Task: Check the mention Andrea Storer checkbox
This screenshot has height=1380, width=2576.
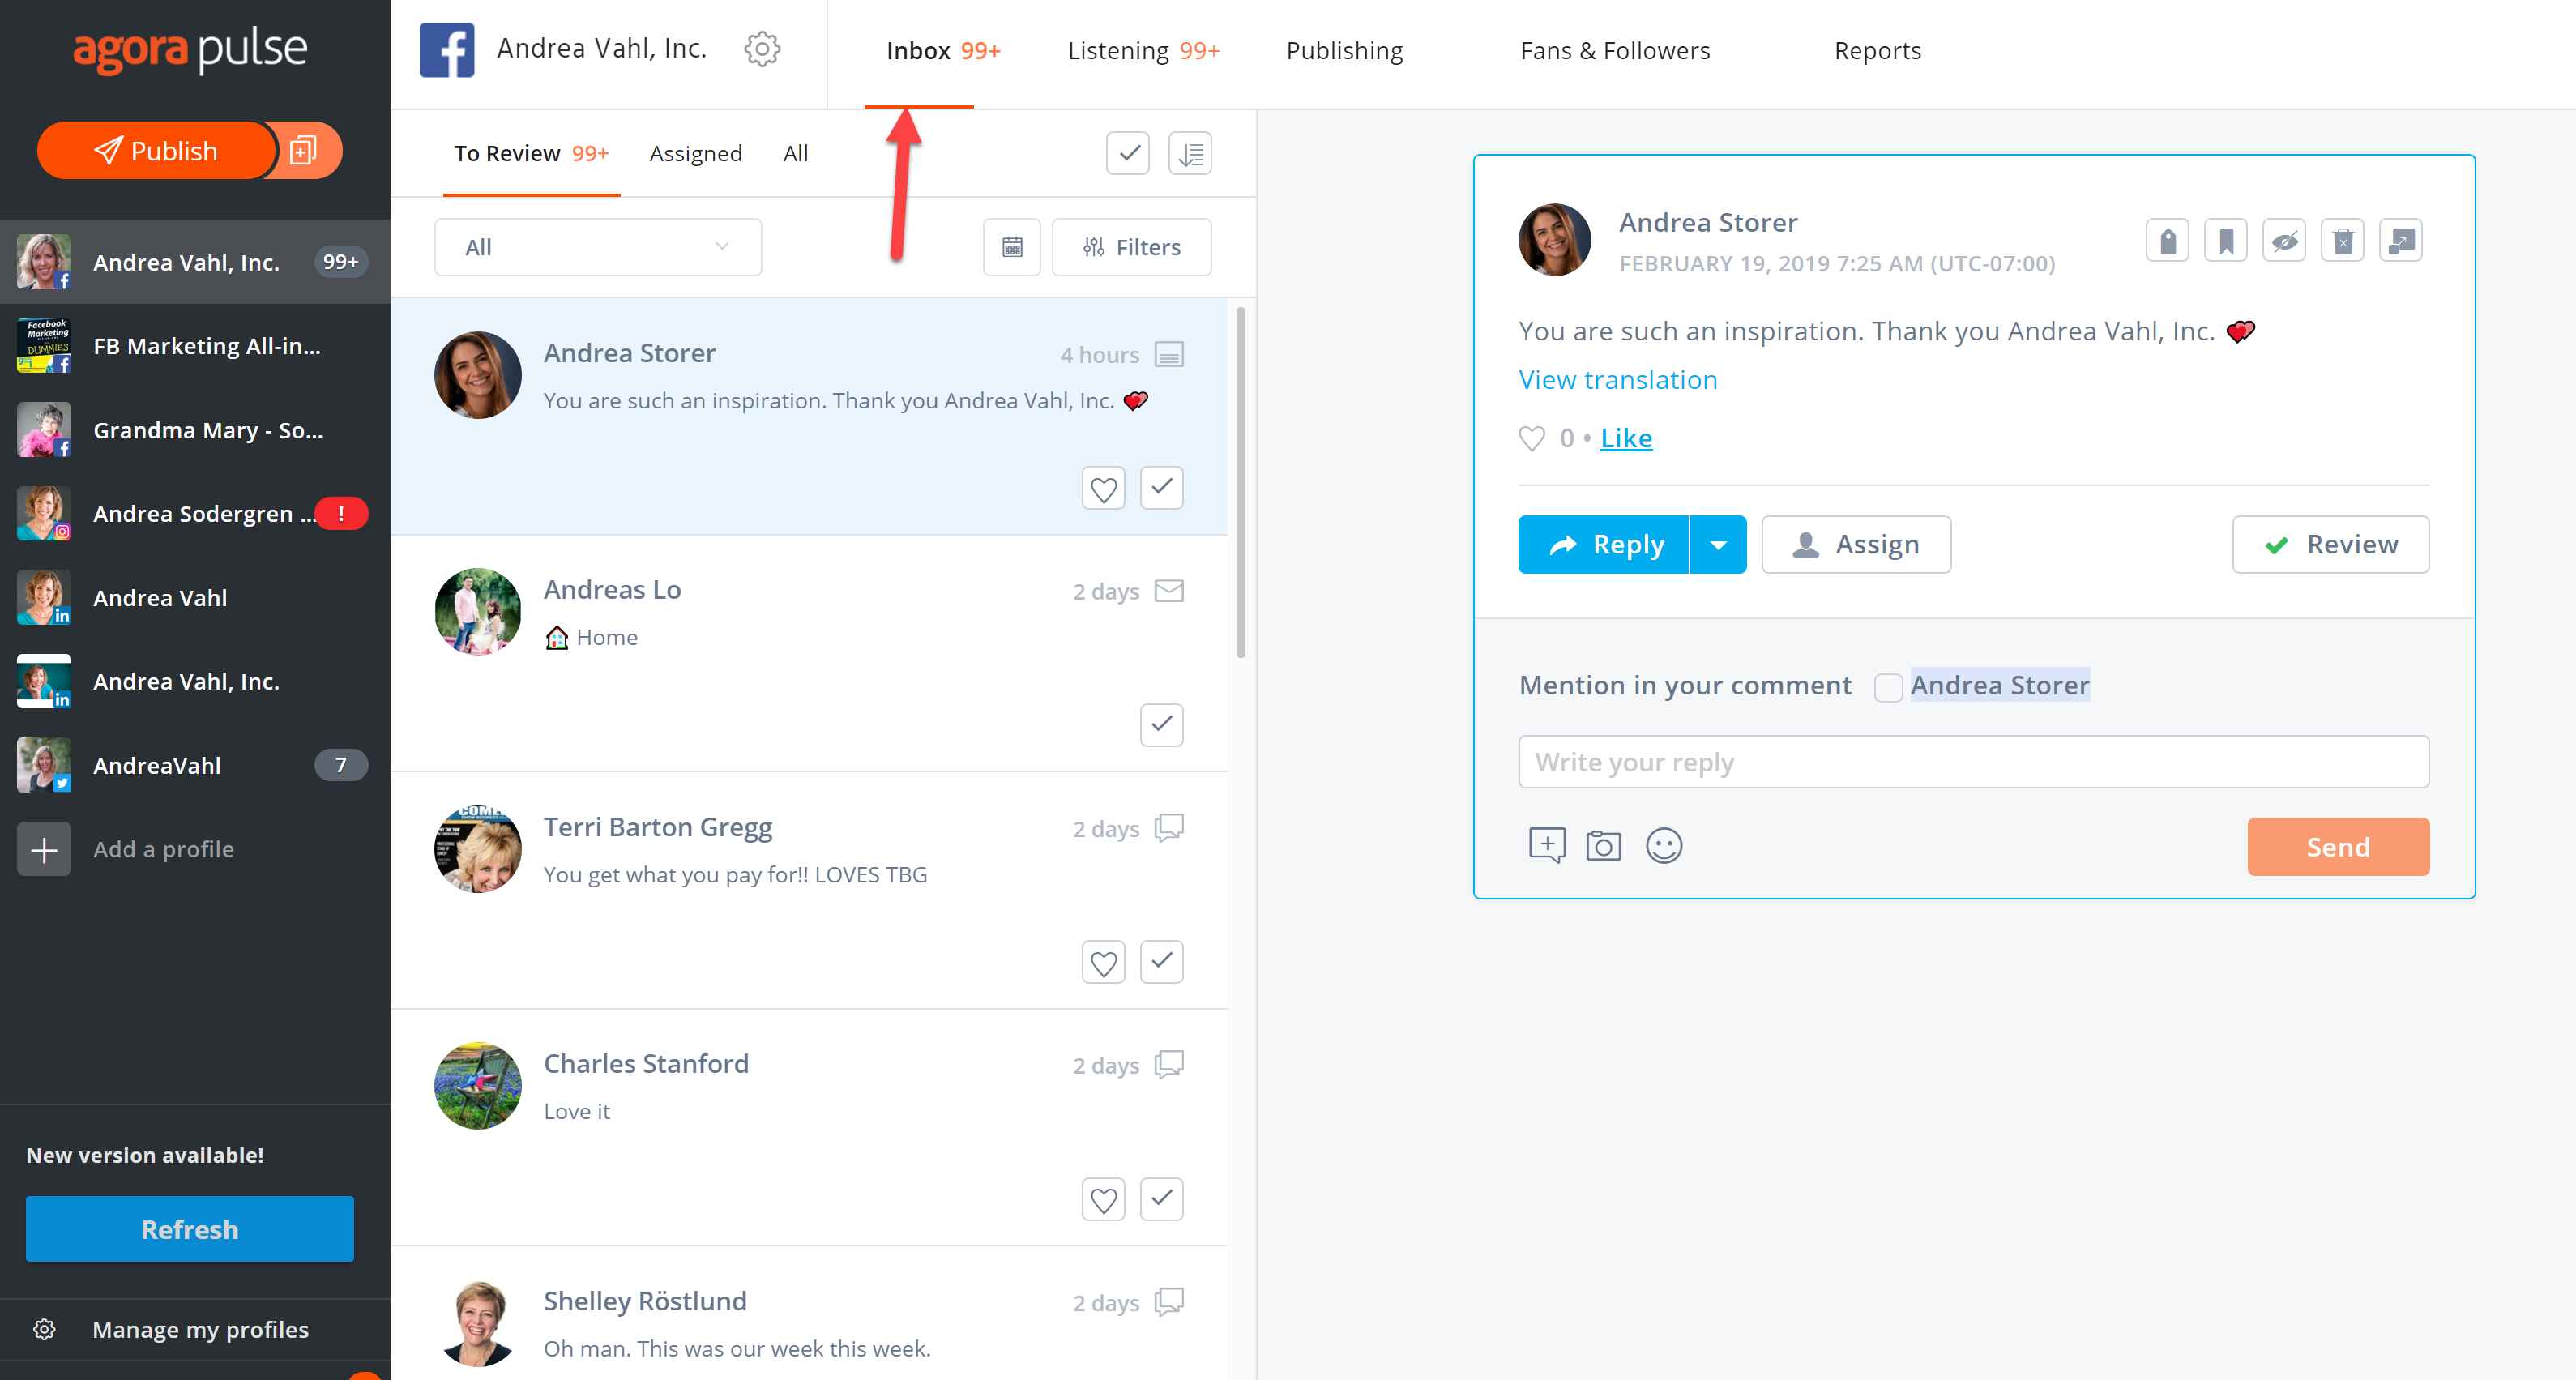Action: pos(1888,687)
